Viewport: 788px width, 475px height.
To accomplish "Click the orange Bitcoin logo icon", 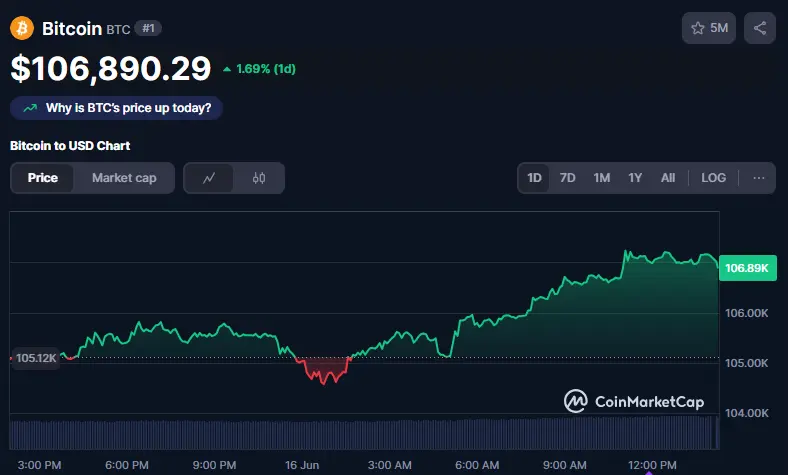I will click(22, 28).
